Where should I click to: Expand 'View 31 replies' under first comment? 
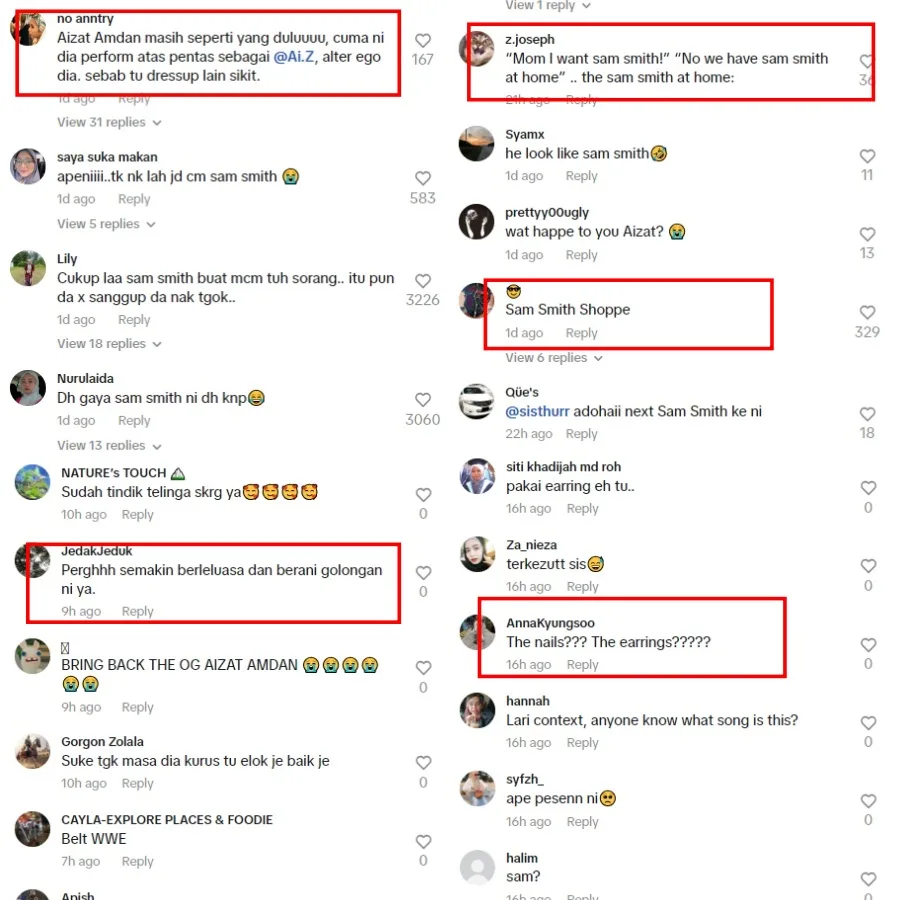coord(109,122)
